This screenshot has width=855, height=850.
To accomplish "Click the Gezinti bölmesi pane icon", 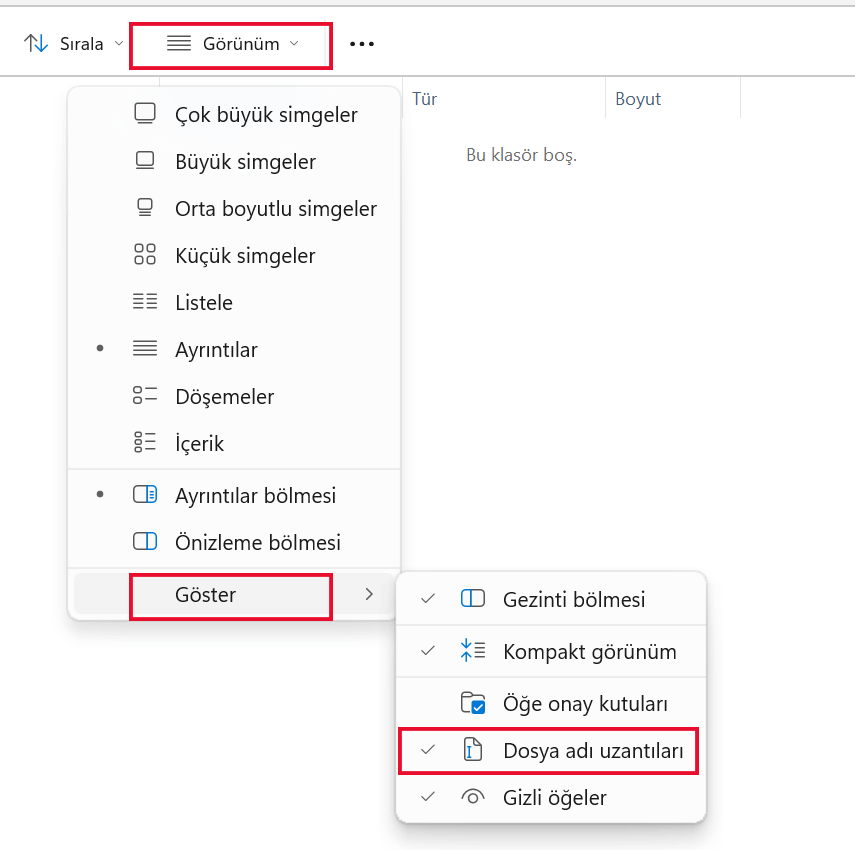I will (x=473, y=598).
